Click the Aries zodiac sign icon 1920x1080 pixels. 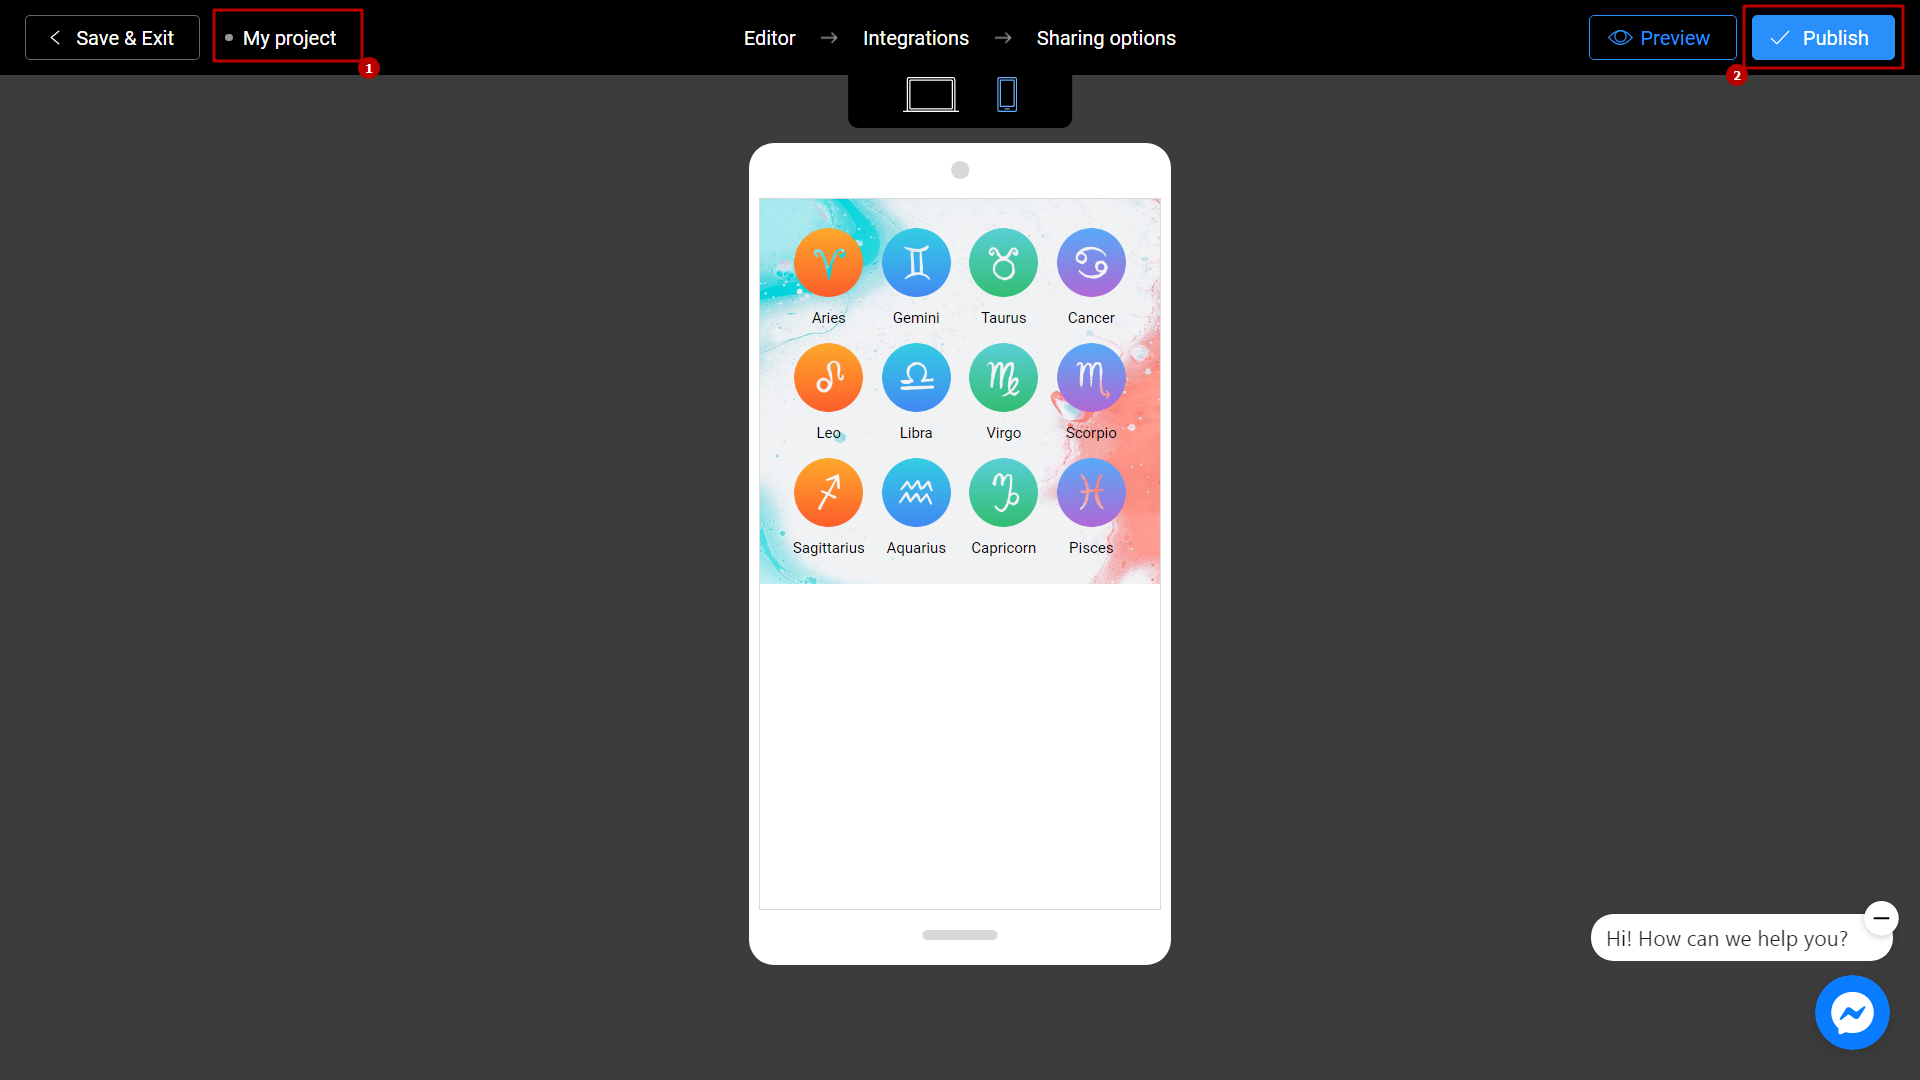tap(828, 261)
